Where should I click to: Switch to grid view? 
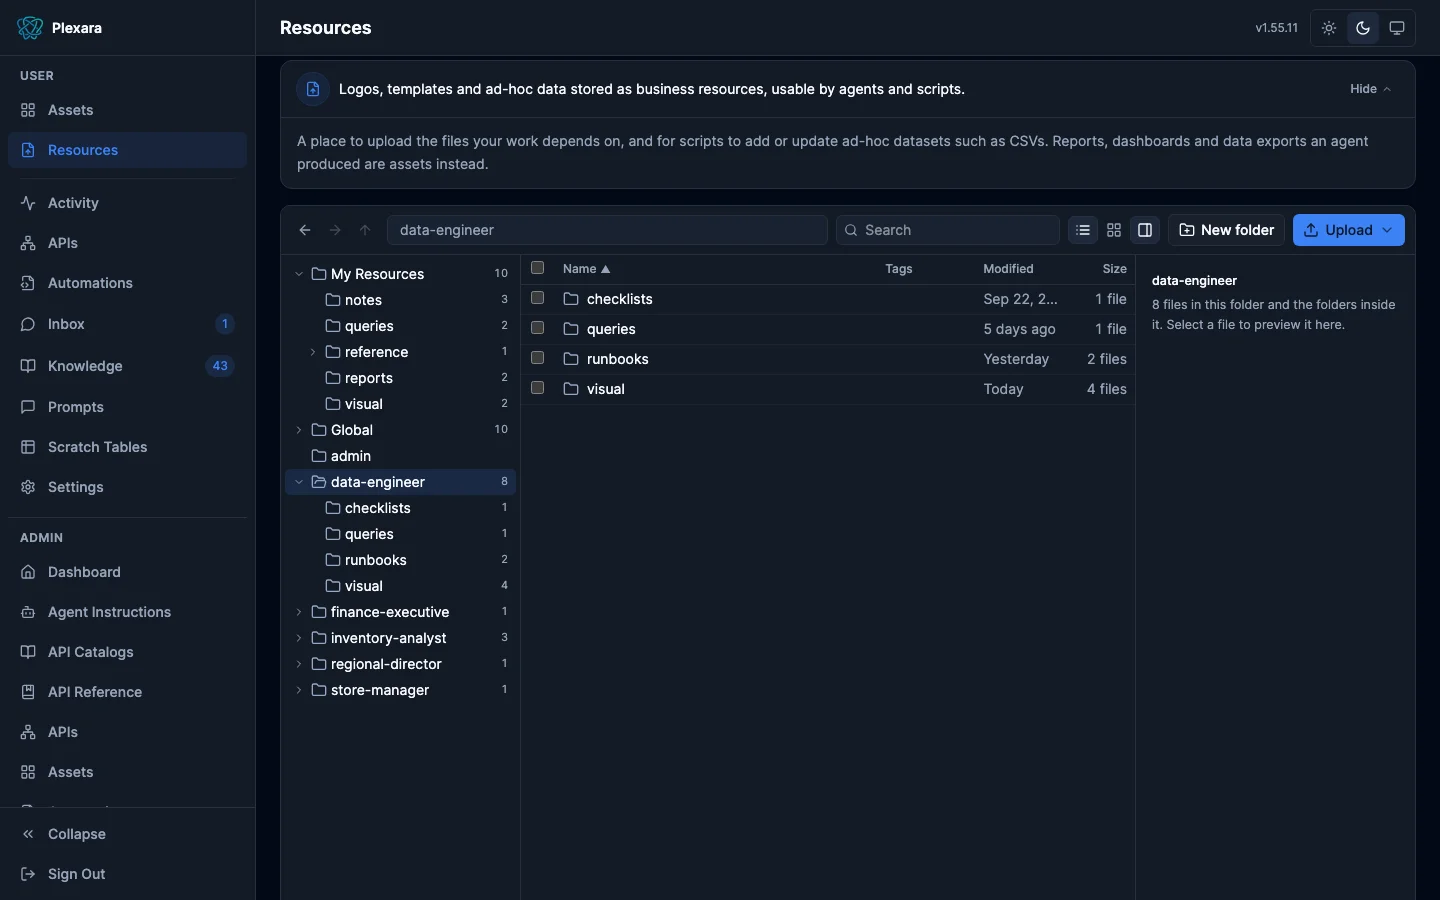point(1114,230)
